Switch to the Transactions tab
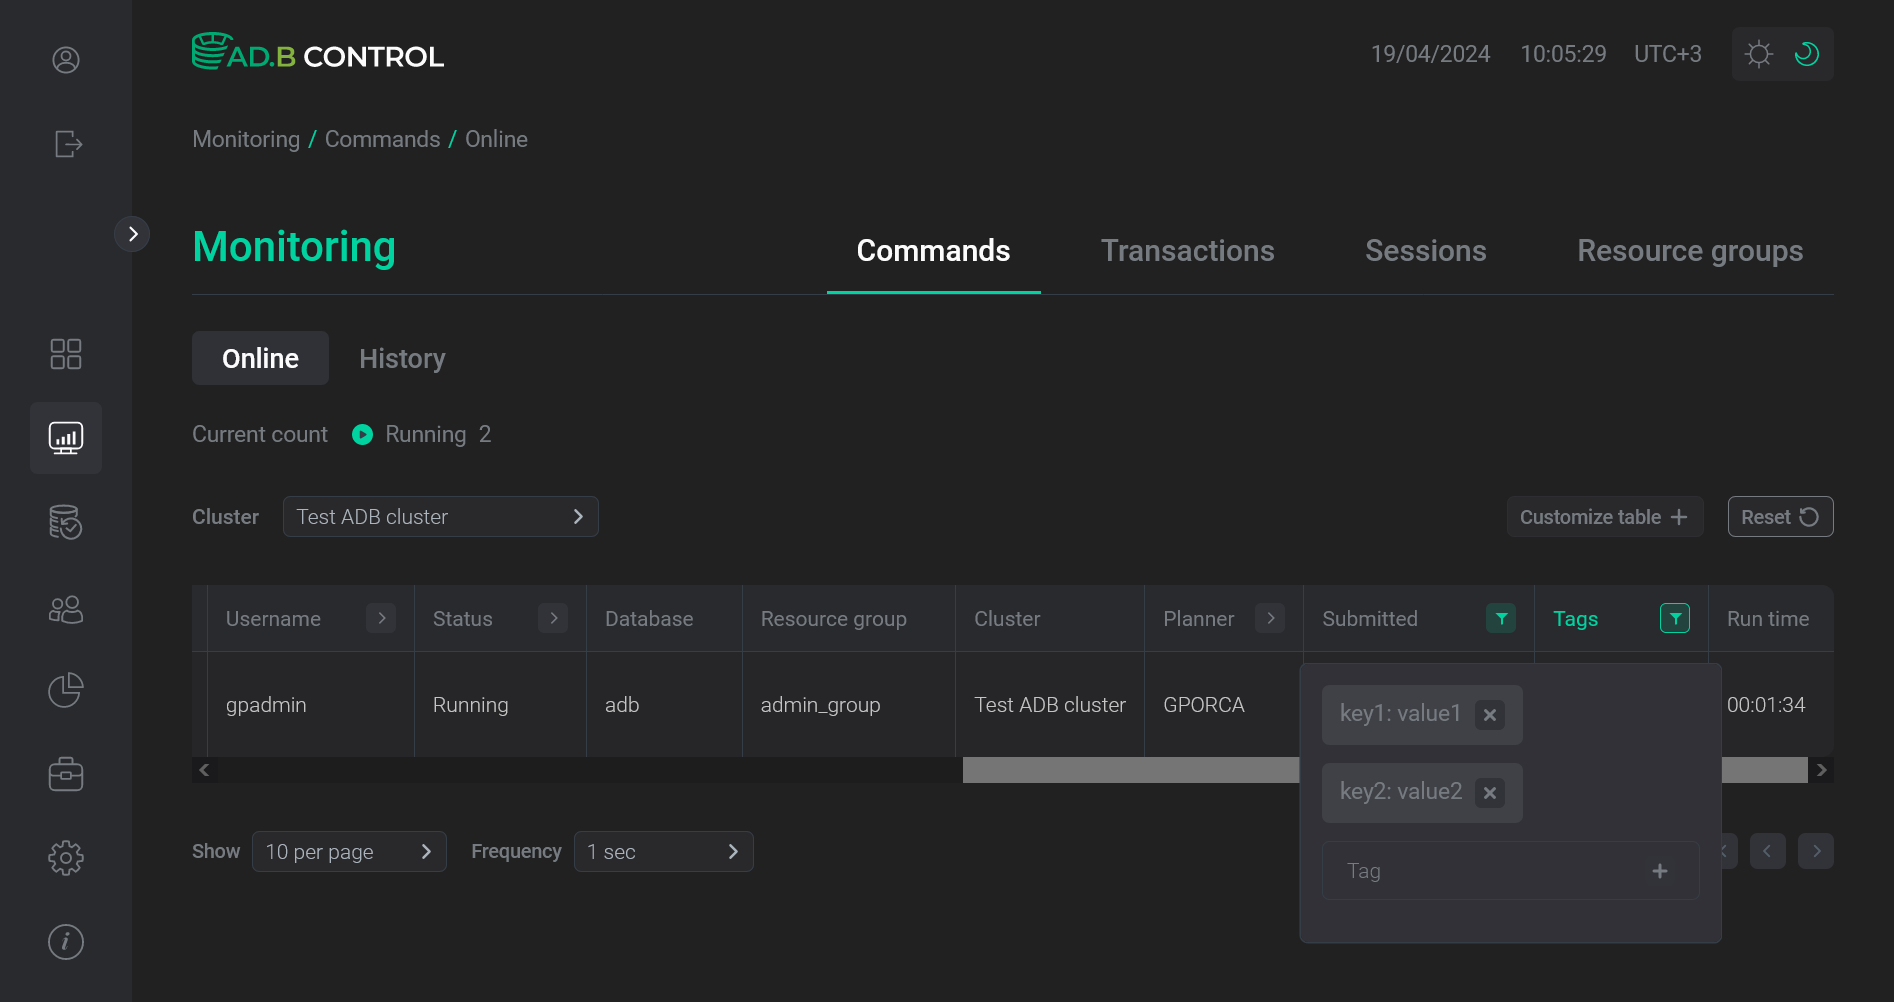1894x1002 pixels. click(x=1187, y=251)
